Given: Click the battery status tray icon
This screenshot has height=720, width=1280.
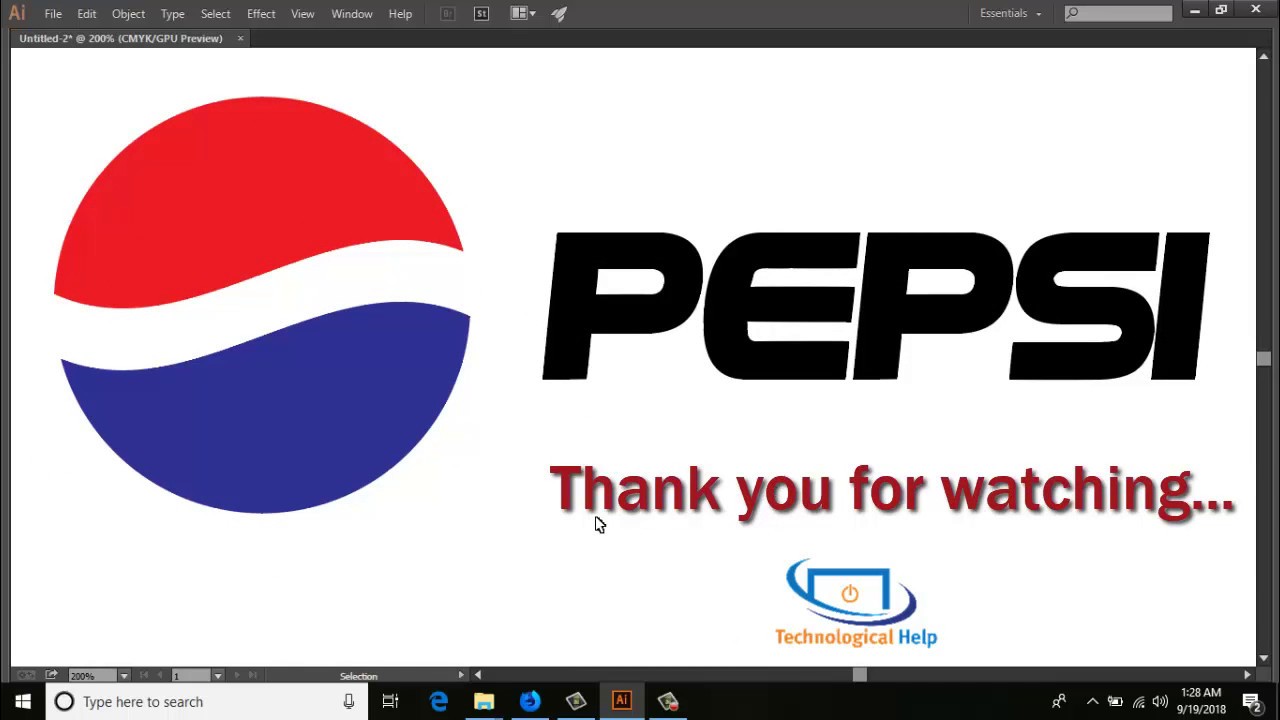Looking at the screenshot, I should tap(1115, 702).
